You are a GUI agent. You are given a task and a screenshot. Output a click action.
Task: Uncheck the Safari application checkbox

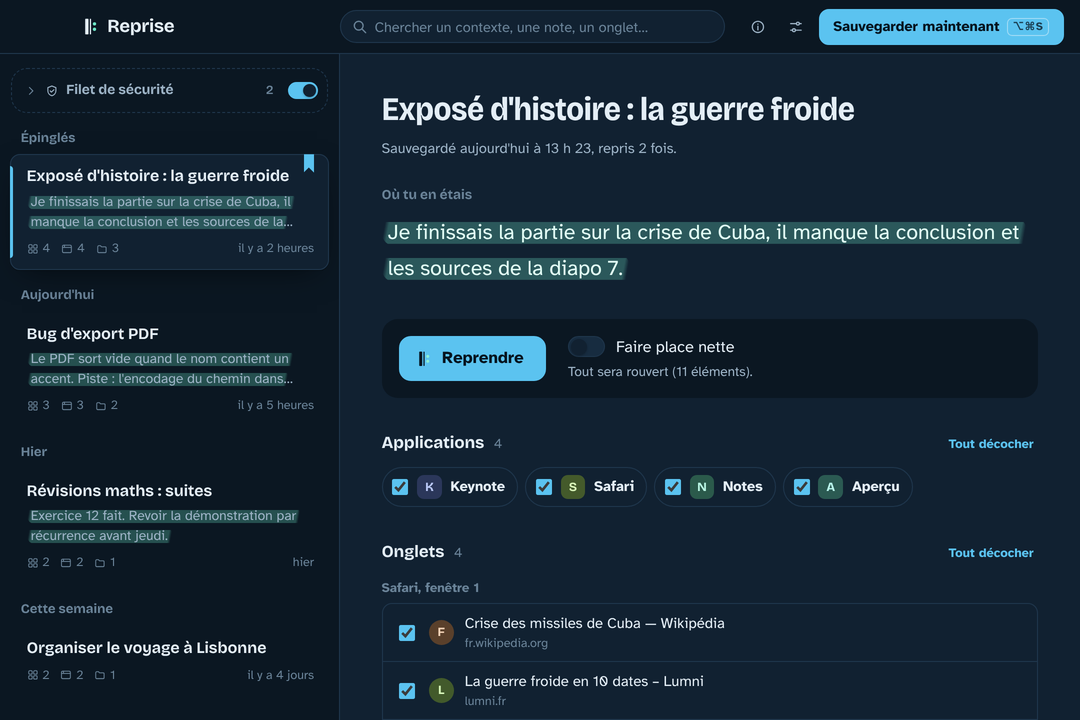click(544, 486)
